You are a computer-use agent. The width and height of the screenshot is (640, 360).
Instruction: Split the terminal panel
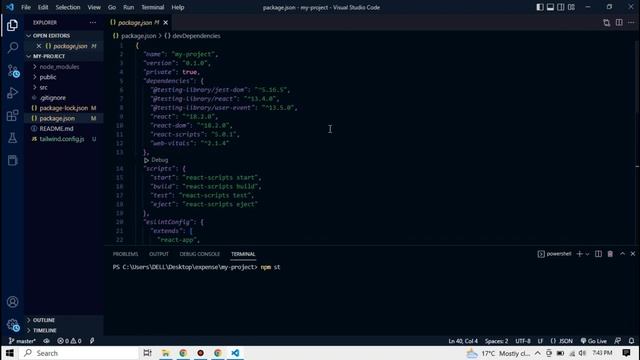pyautogui.click(x=598, y=254)
